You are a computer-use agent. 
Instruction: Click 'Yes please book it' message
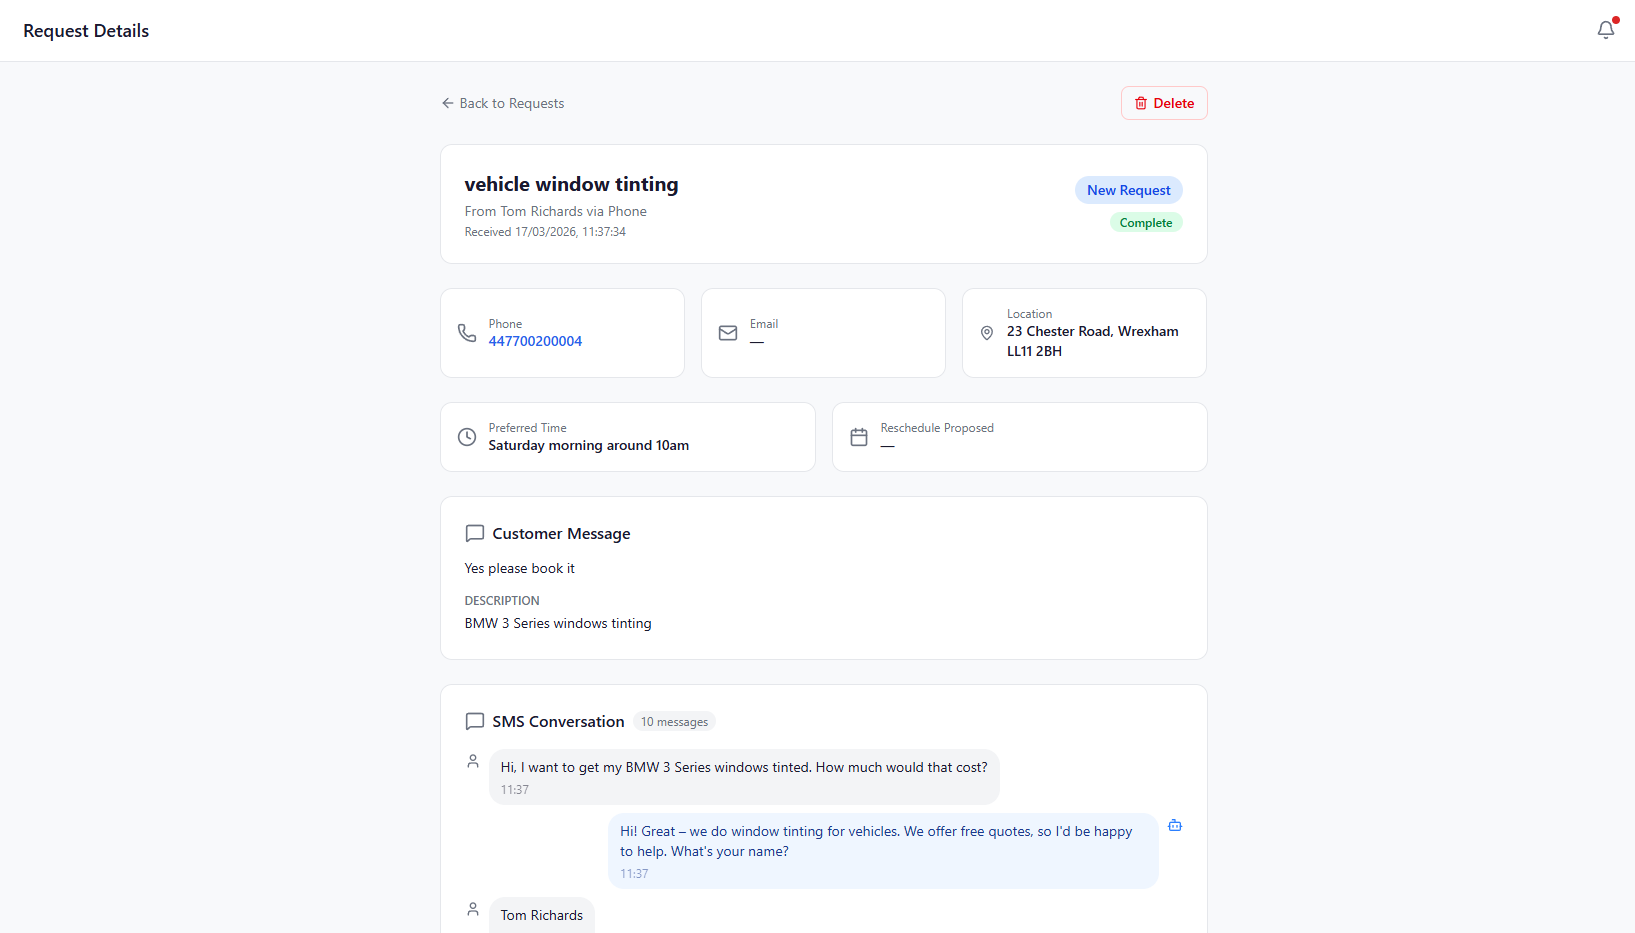519,568
